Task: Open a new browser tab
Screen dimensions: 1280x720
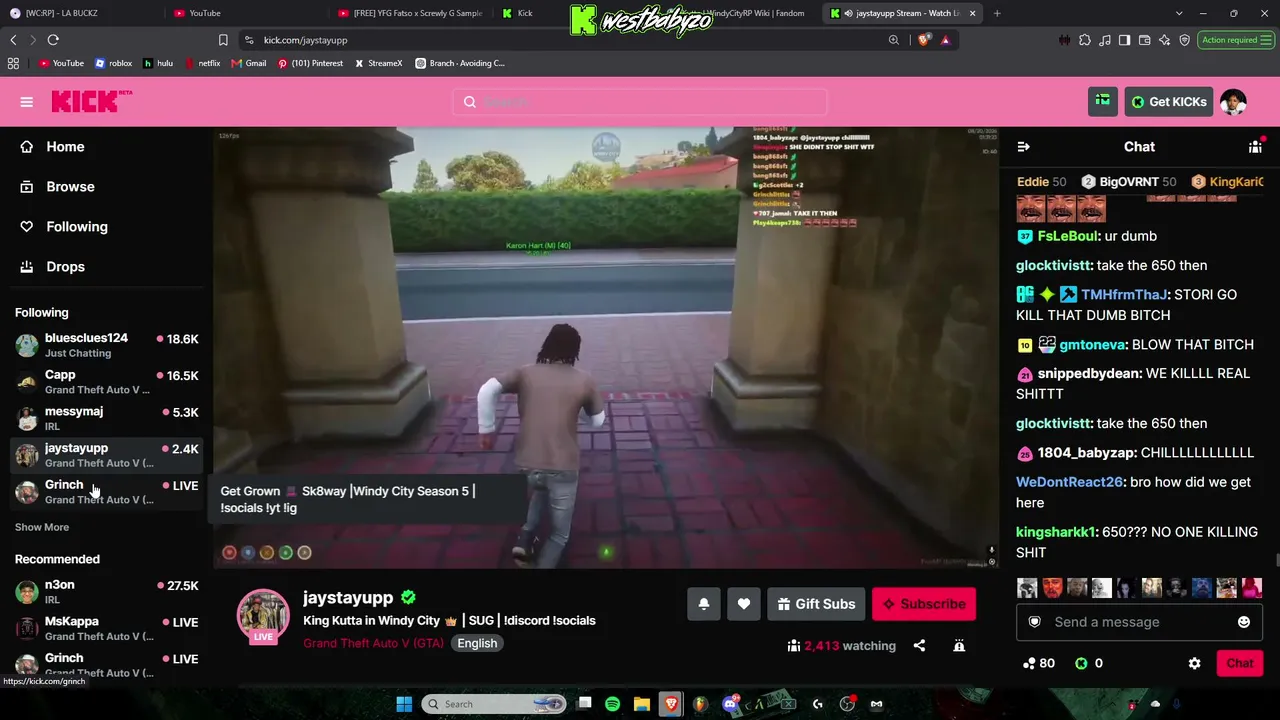Action: 997,13
